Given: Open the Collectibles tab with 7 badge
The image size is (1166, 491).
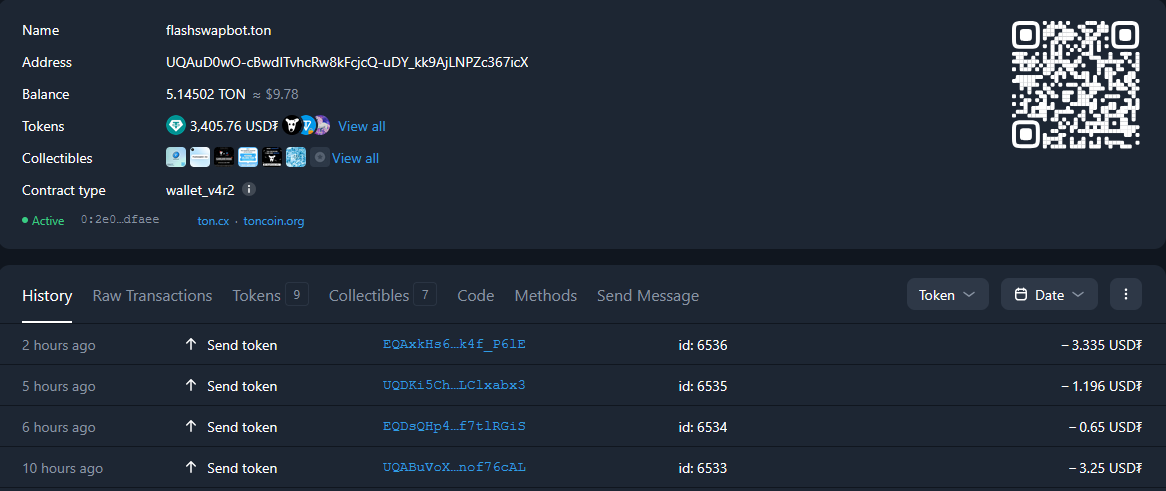Looking at the screenshot, I should point(382,295).
